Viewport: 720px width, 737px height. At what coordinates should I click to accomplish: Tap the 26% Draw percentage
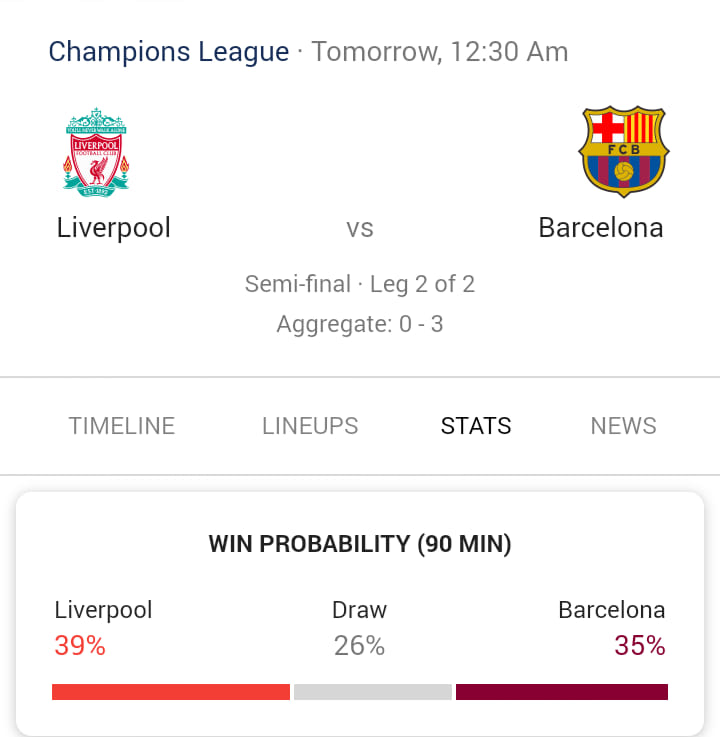(x=360, y=645)
